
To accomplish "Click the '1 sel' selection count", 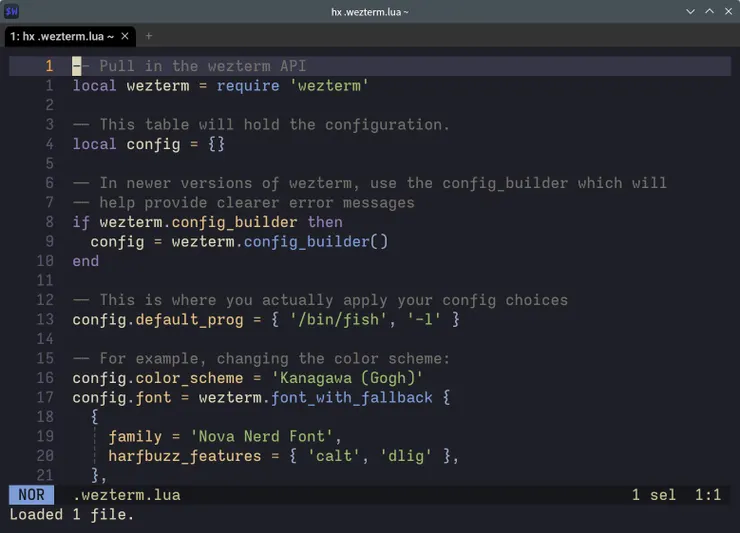I will coord(654,495).
